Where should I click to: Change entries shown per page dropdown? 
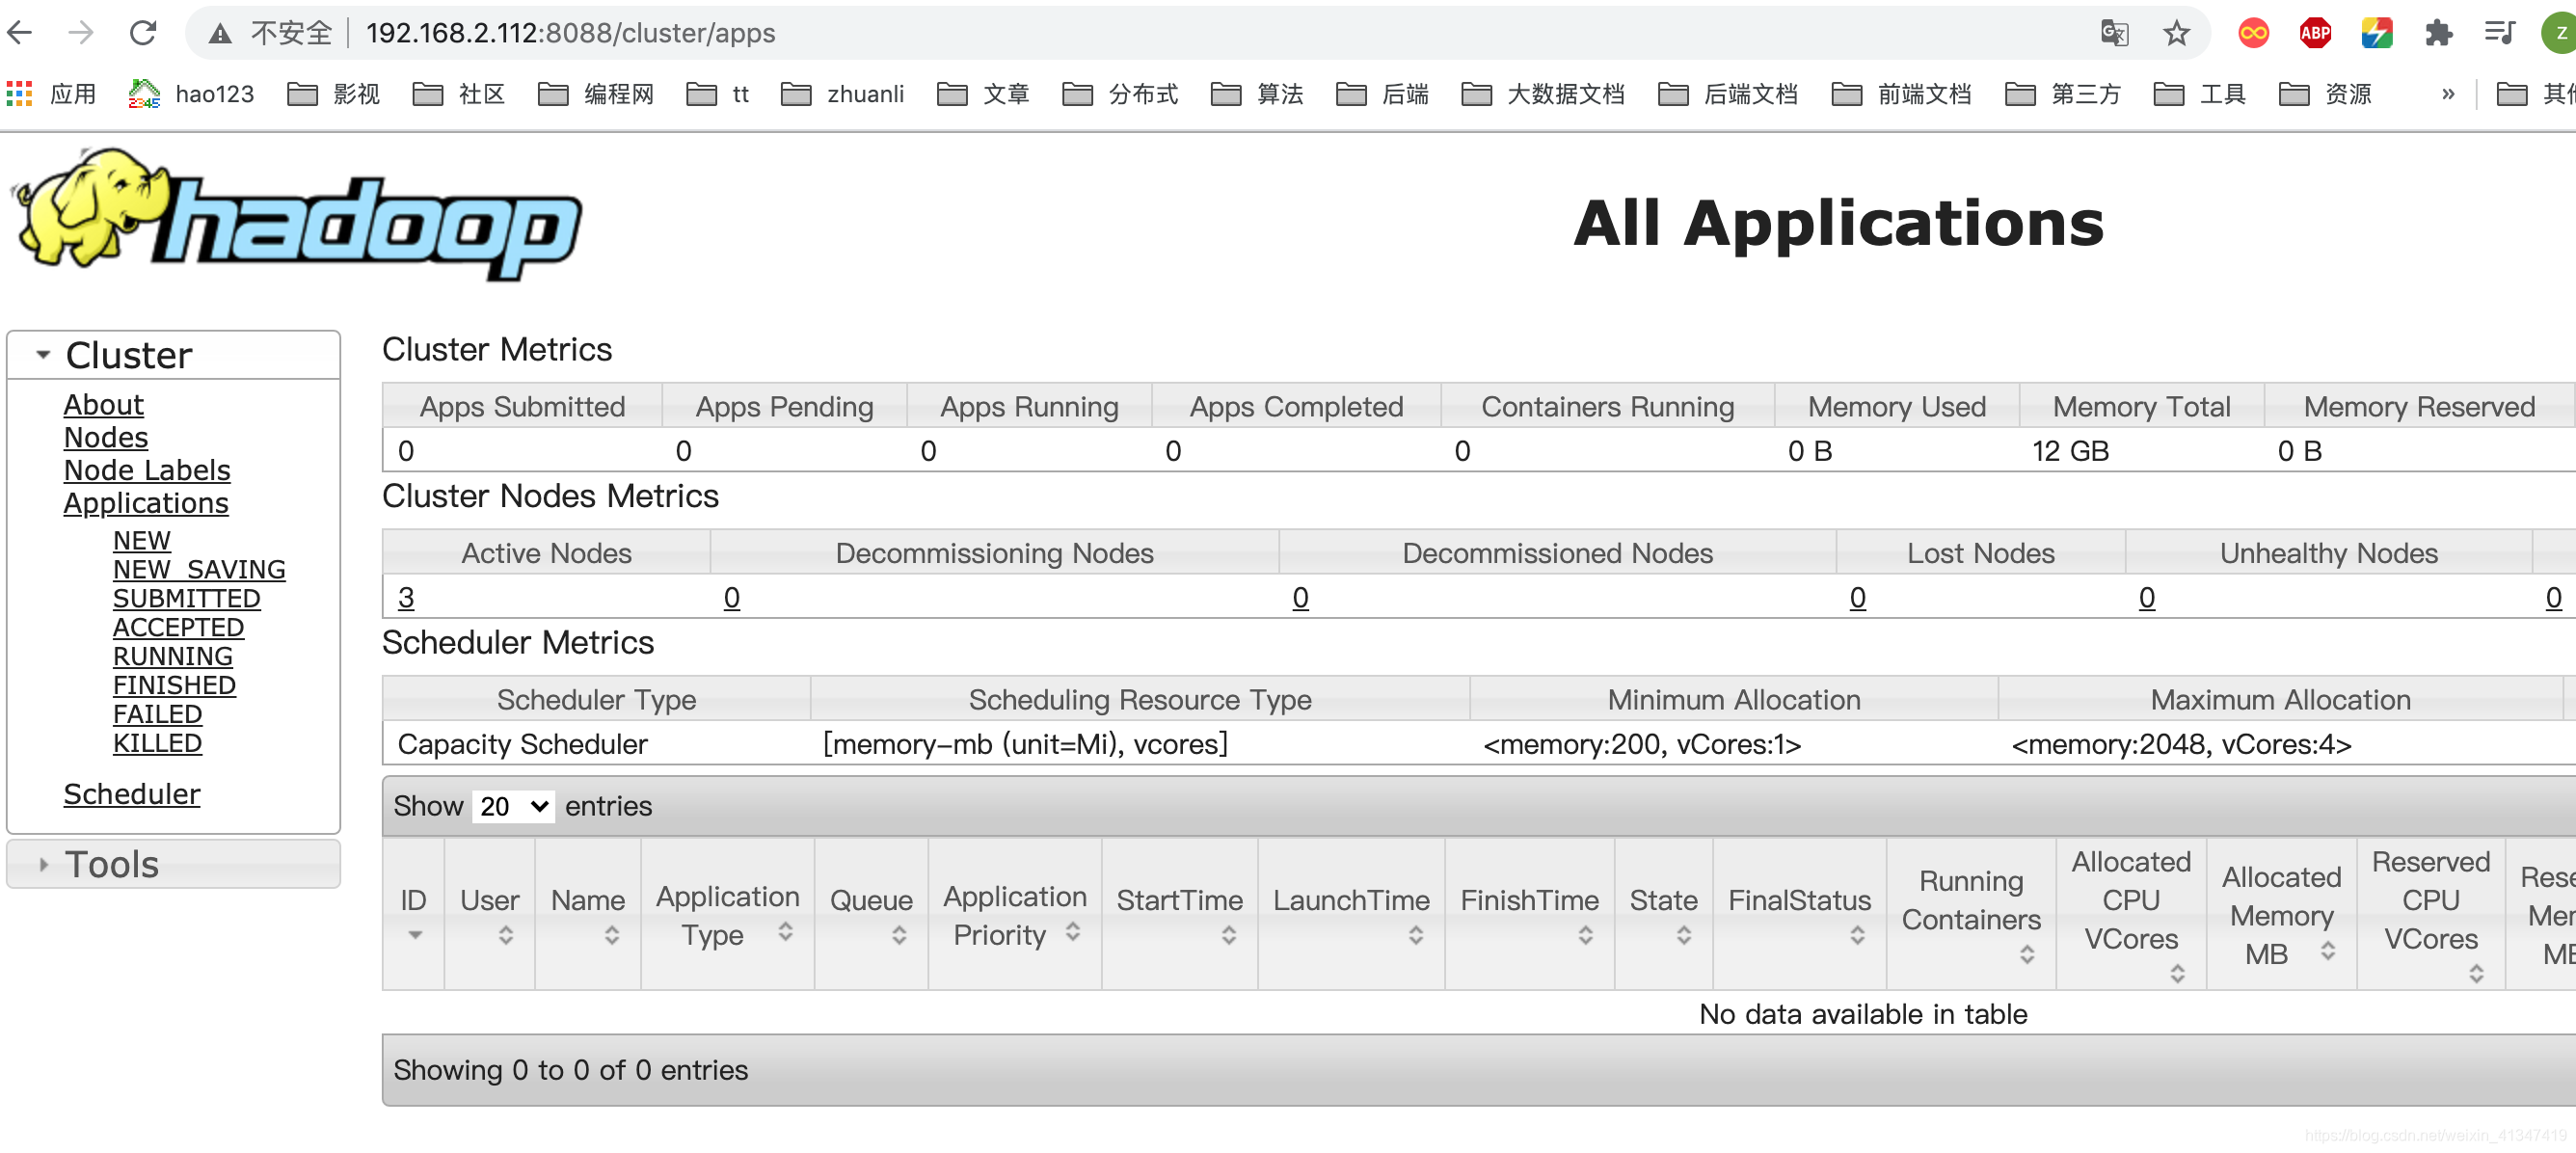click(511, 805)
